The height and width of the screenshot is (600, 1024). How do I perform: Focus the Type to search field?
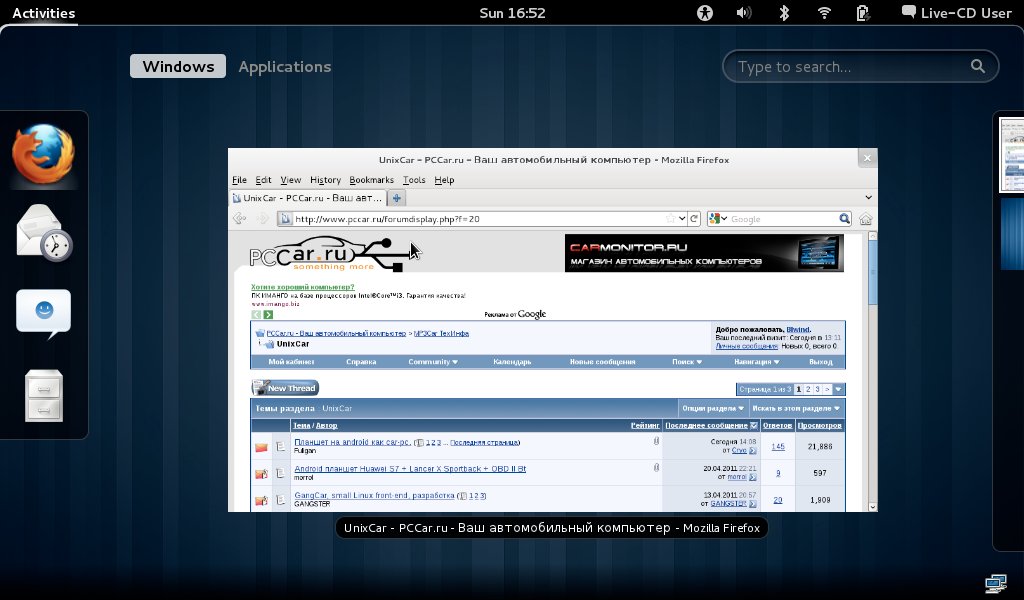[x=850, y=67]
